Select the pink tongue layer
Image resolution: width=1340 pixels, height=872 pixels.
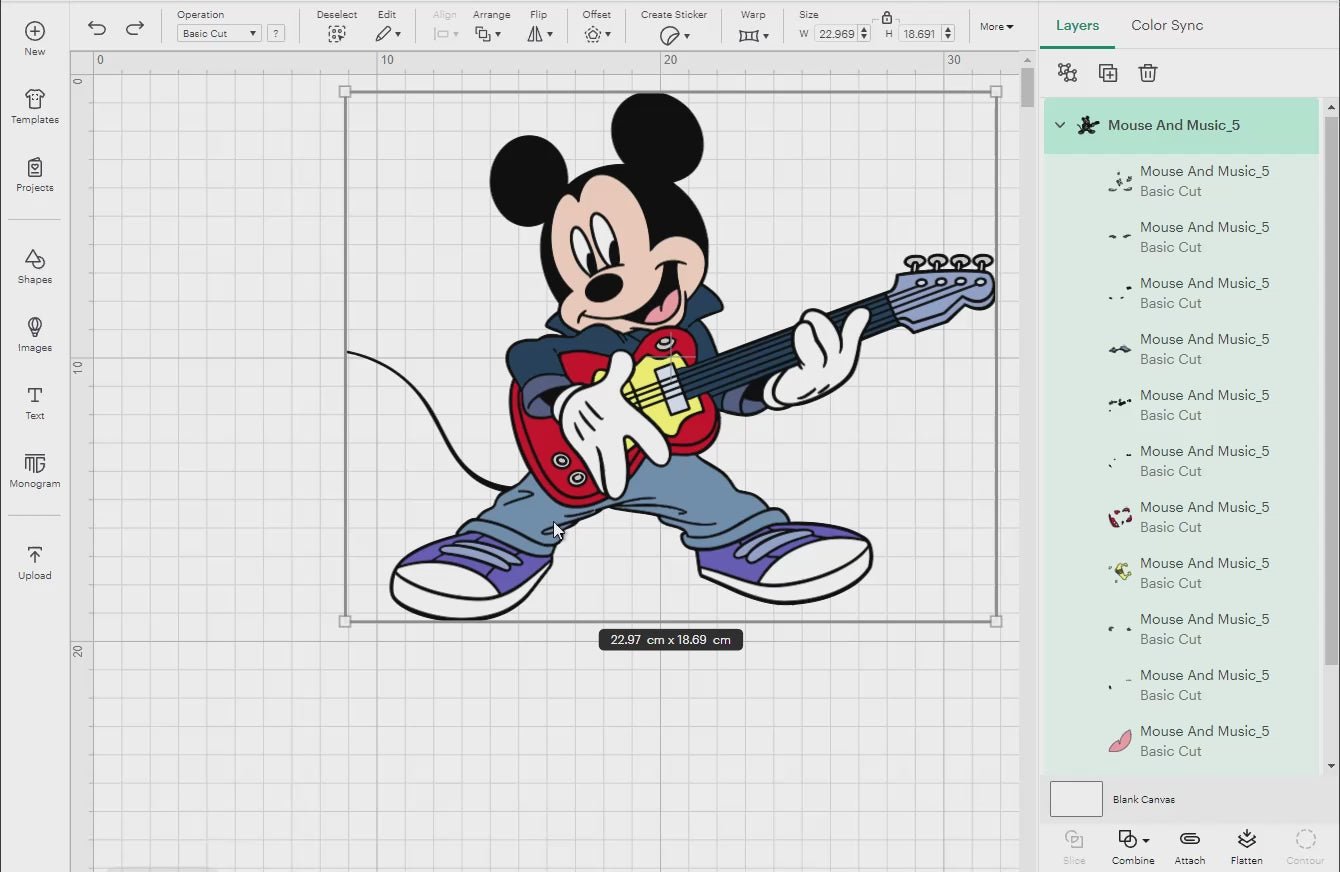point(1181,741)
